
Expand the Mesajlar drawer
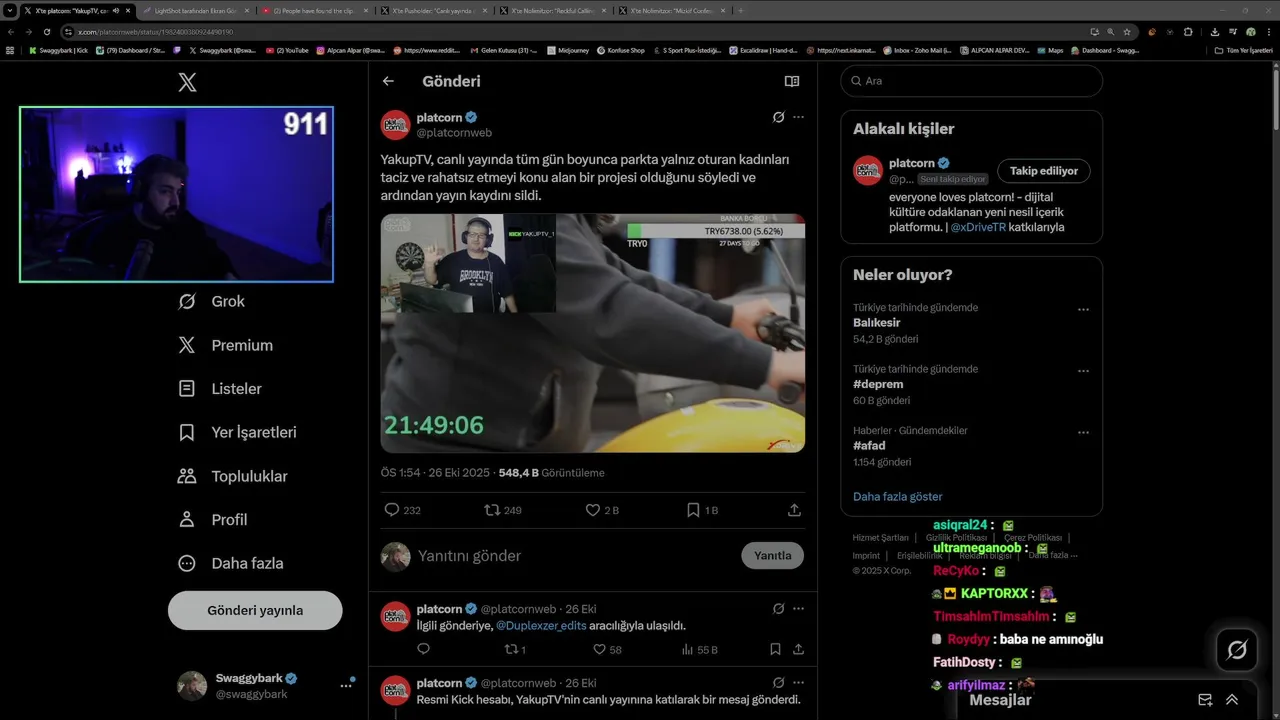click(x=1232, y=700)
